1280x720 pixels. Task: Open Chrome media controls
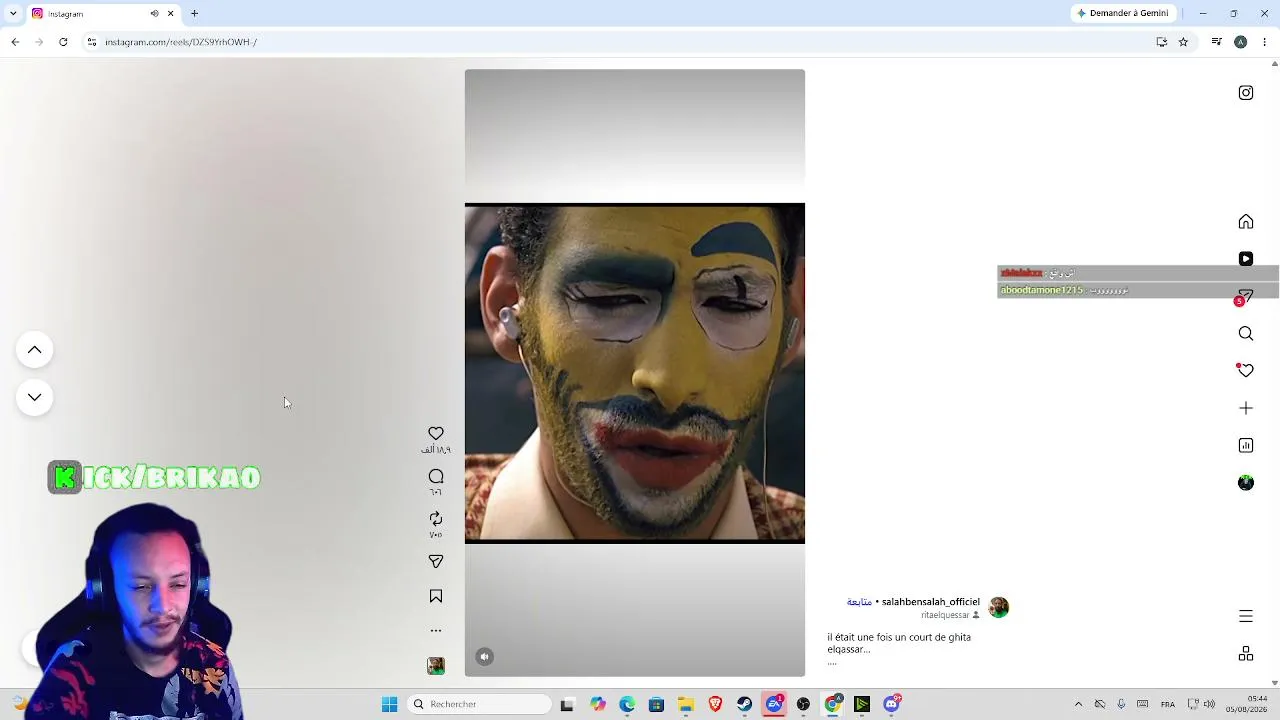[x=1216, y=42]
